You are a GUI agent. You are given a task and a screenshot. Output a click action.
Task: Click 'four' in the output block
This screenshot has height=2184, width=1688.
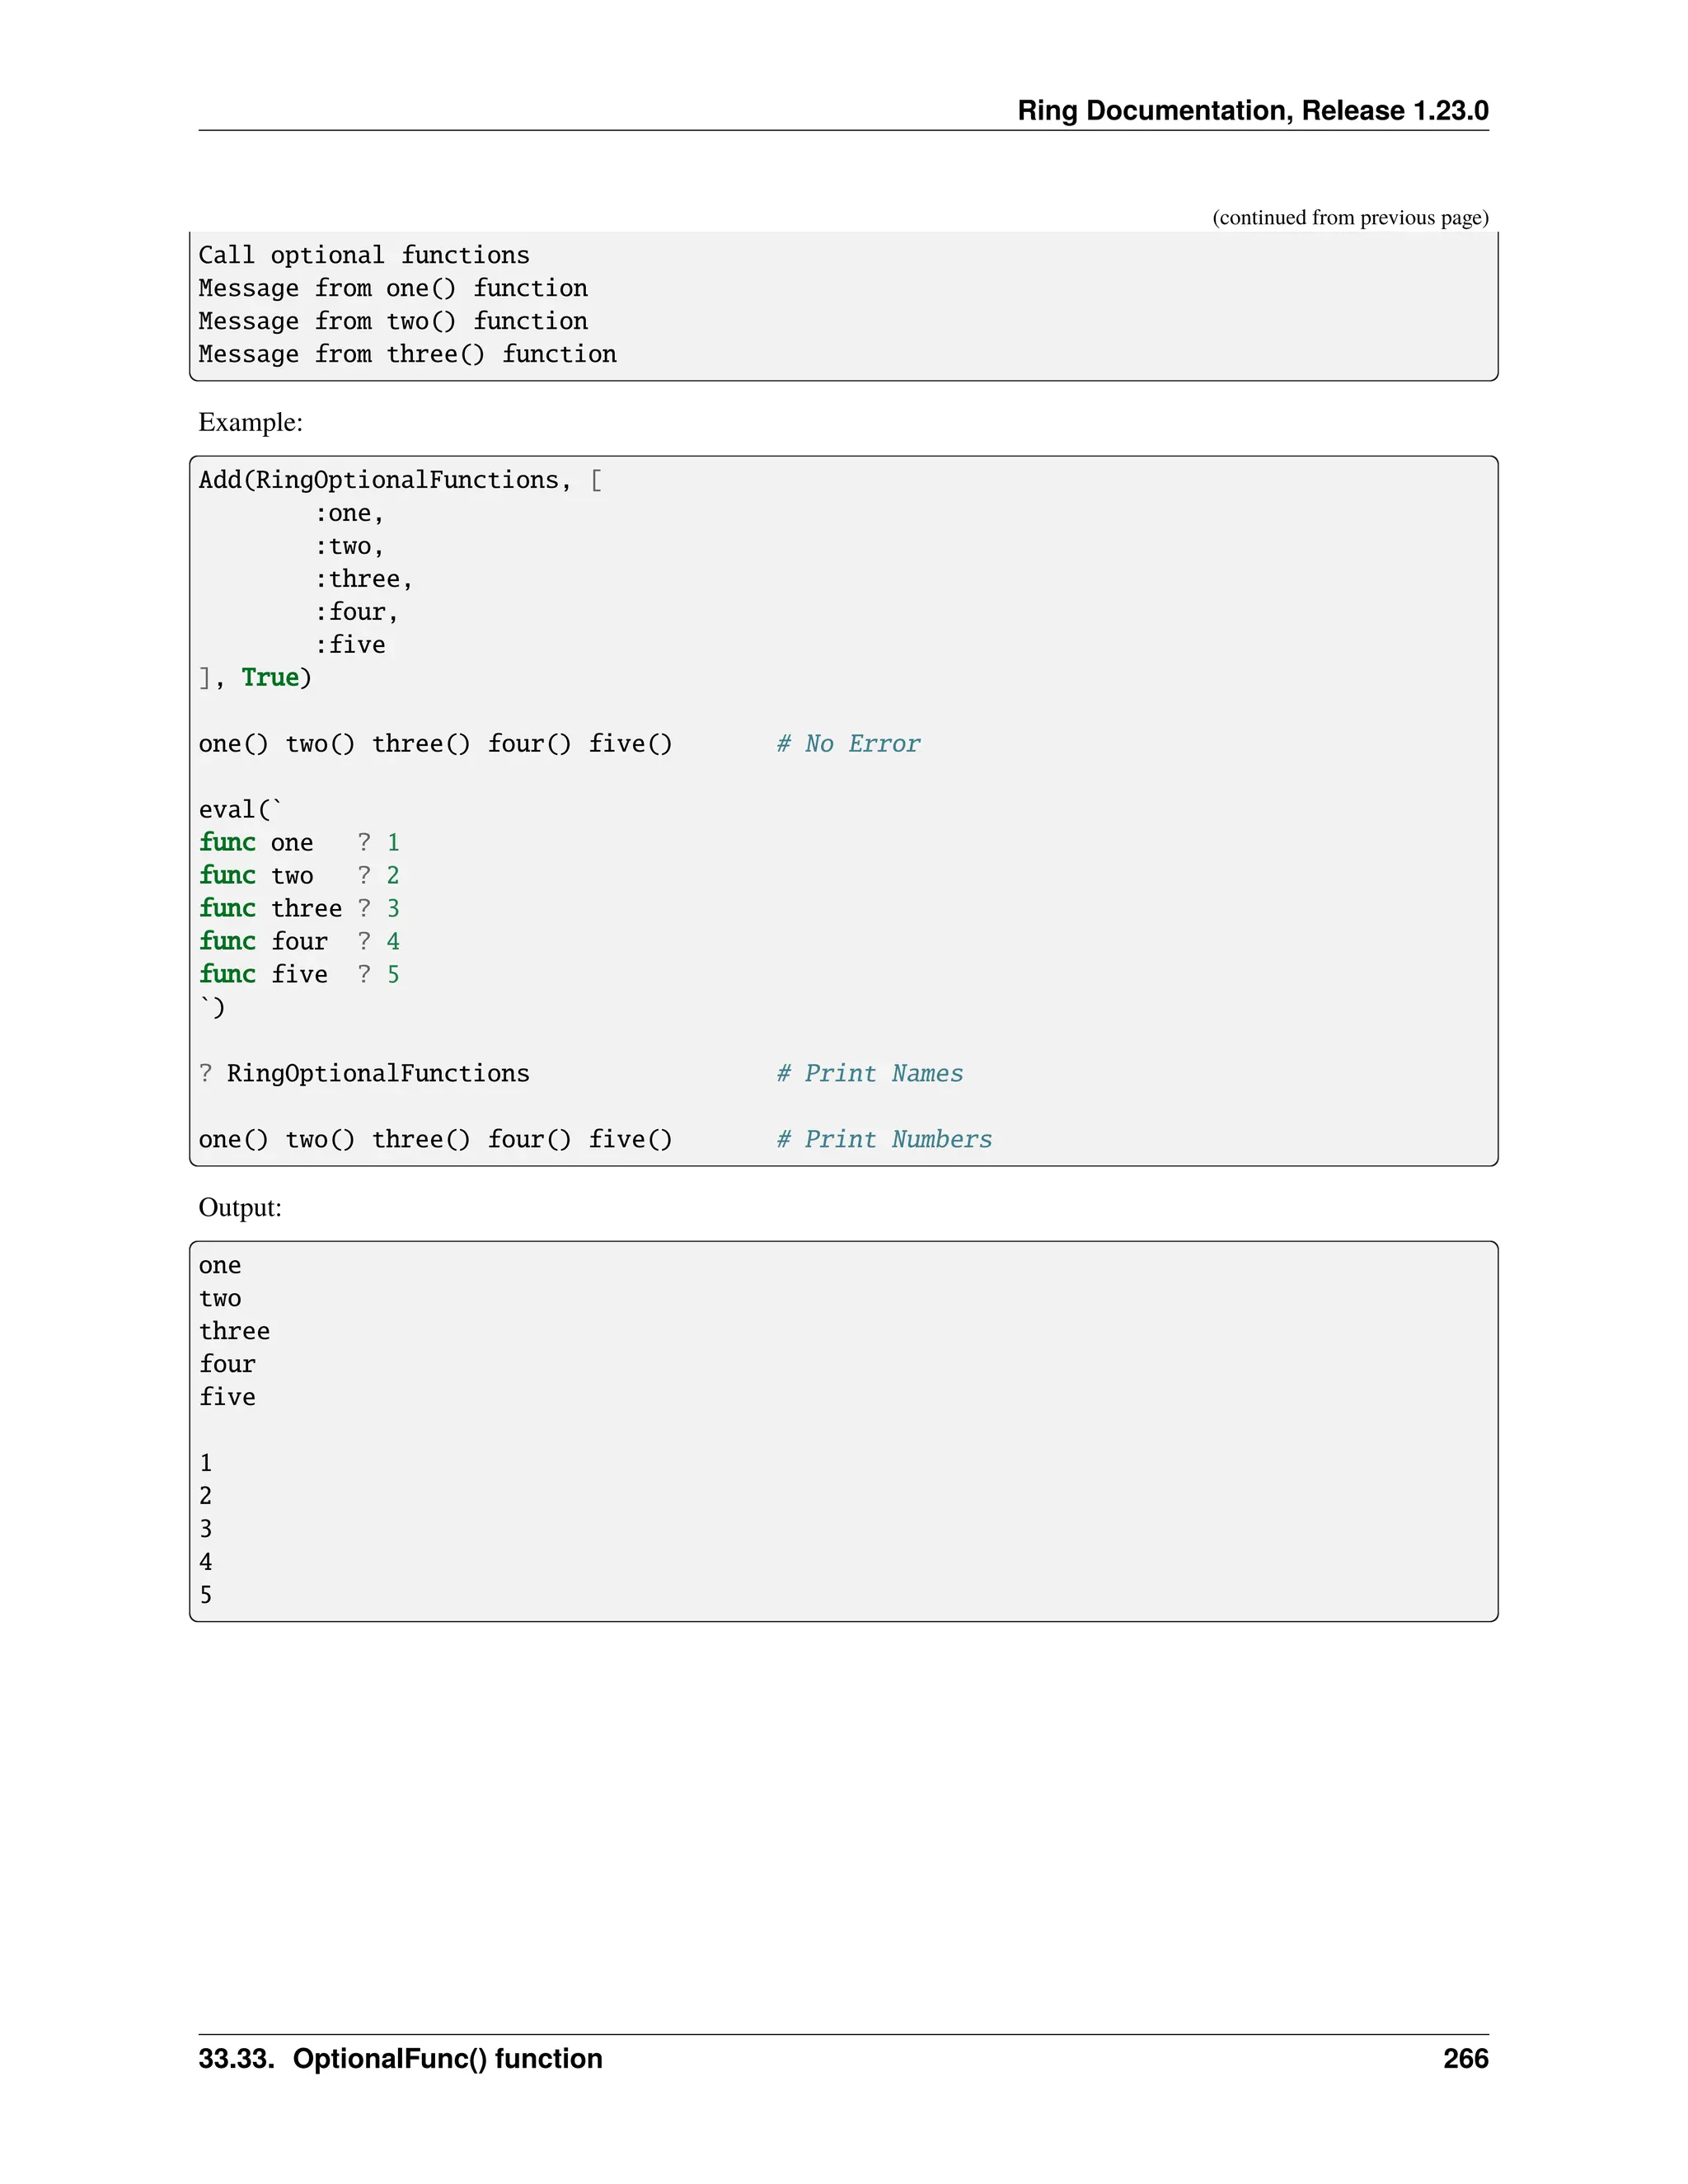(x=227, y=1364)
